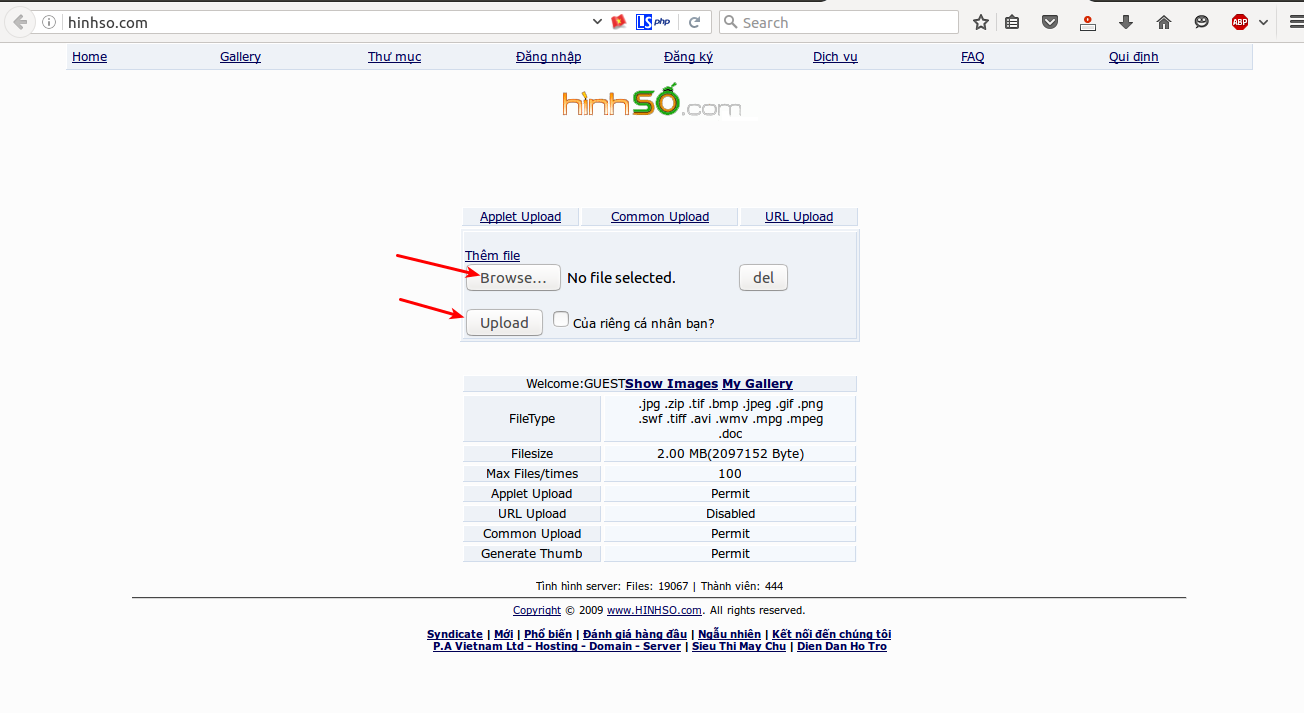Image resolution: width=1304 pixels, height=713 pixels.
Task: Open the Syndicate footer link
Action: pos(455,634)
